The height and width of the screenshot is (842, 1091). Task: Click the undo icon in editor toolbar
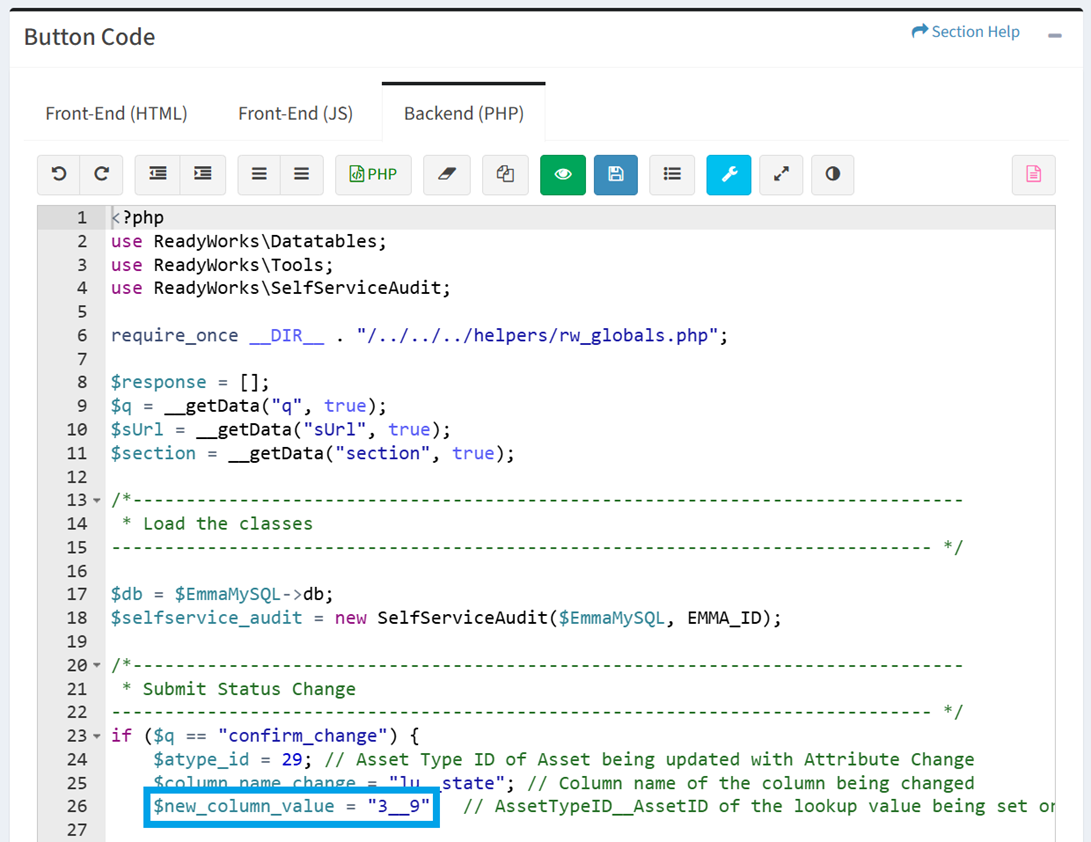coord(59,174)
